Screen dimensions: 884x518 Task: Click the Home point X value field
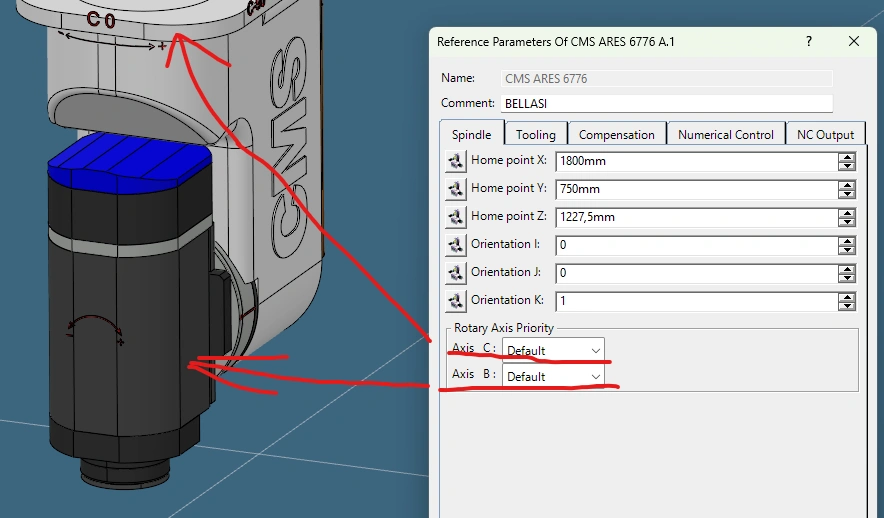[x=696, y=161]
